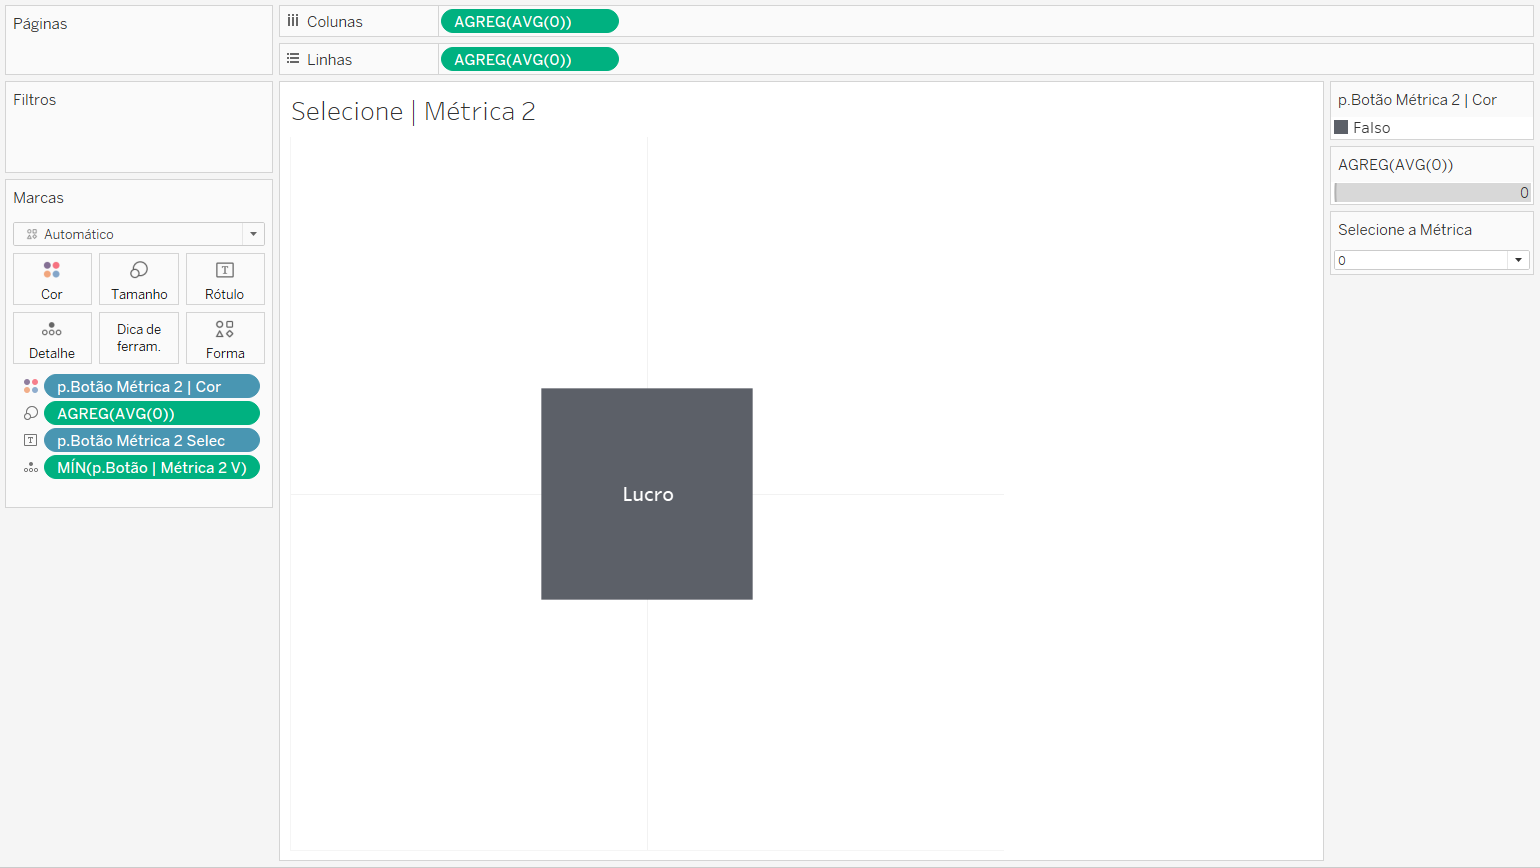Select the AGREG(AVG(0)) size pill in Marcas
This screenshot has height=868, width=1540.
[x=152, y=413]
